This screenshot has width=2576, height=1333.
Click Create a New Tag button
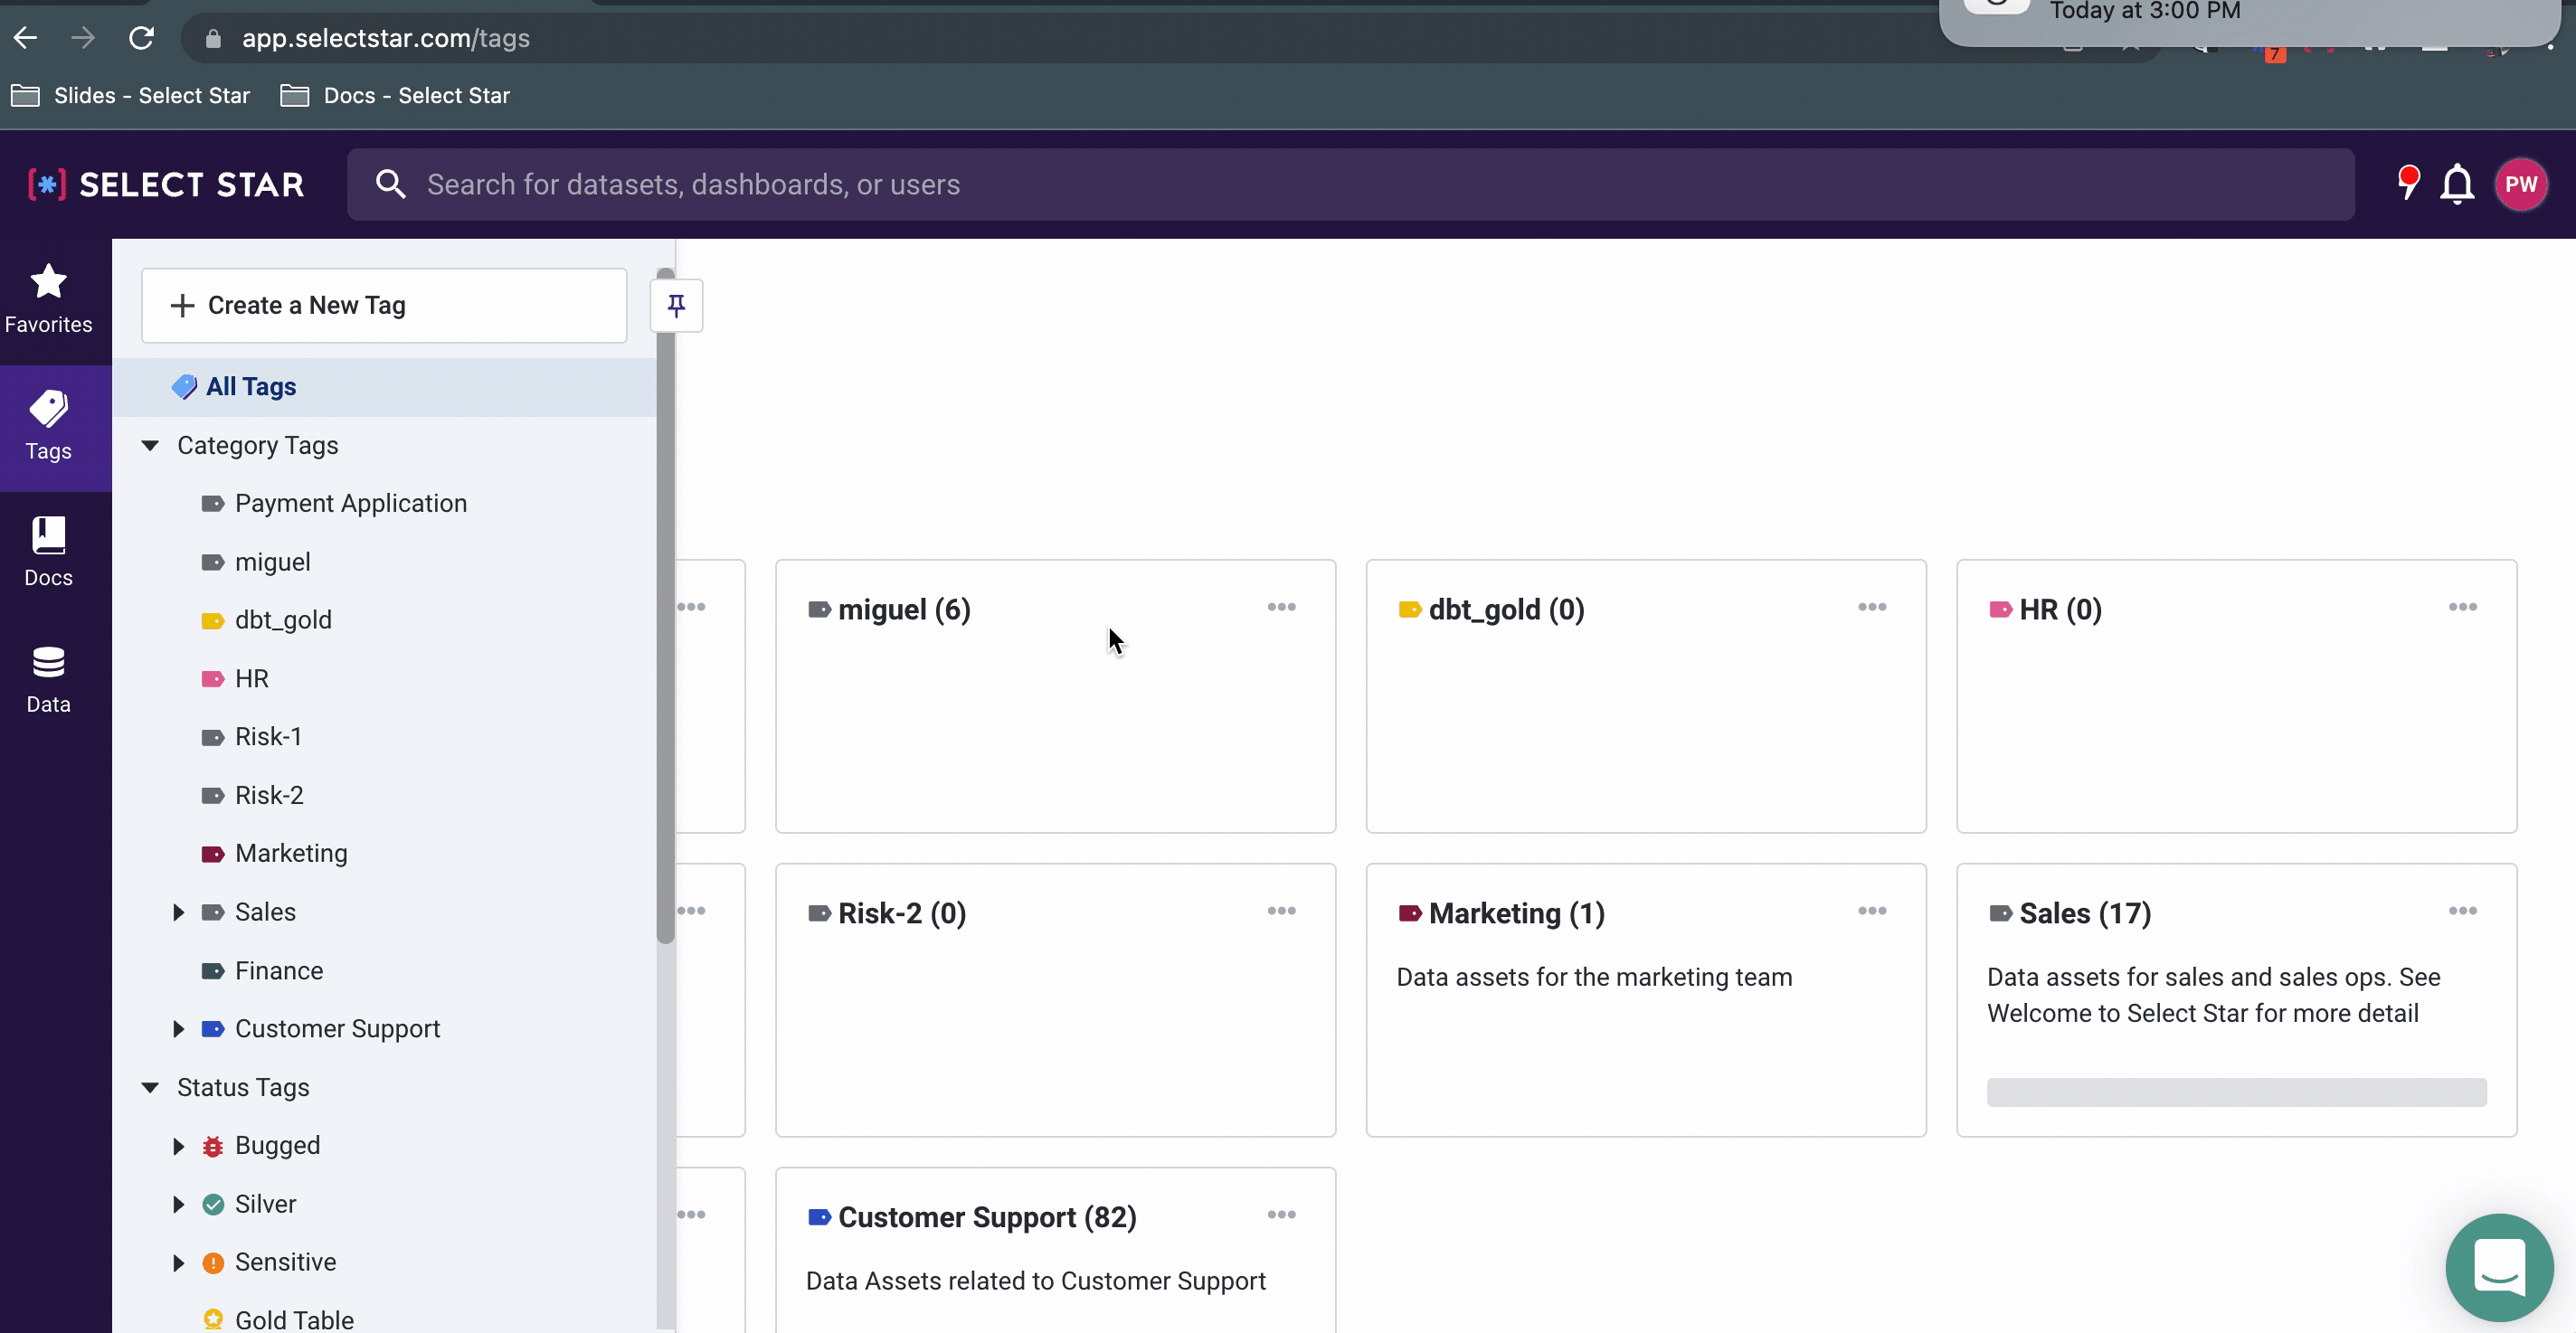[384, 305]
